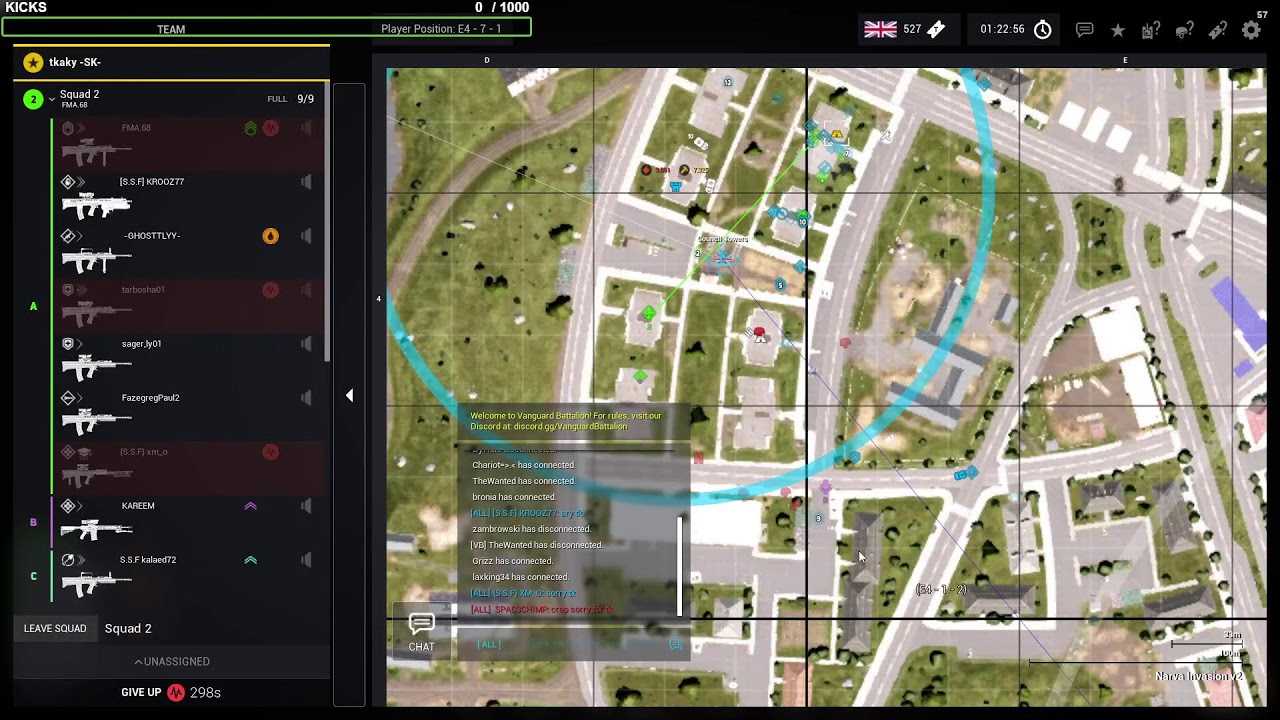Screen dimensions: 1280x720
Task: Collapse the Squad 2 list chevron
Action: click(x=52, y=99)
